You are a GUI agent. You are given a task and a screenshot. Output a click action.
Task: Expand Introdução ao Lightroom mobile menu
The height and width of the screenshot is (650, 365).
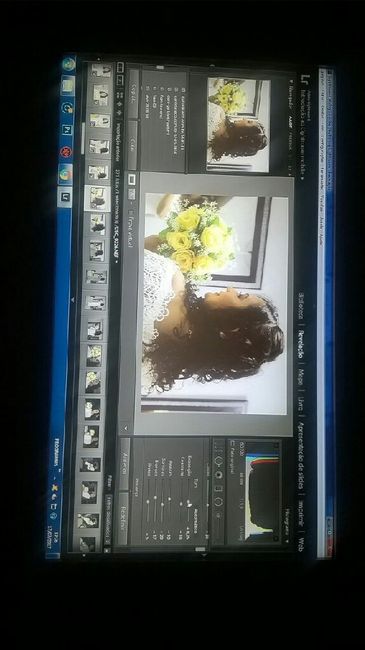point(302,178)
